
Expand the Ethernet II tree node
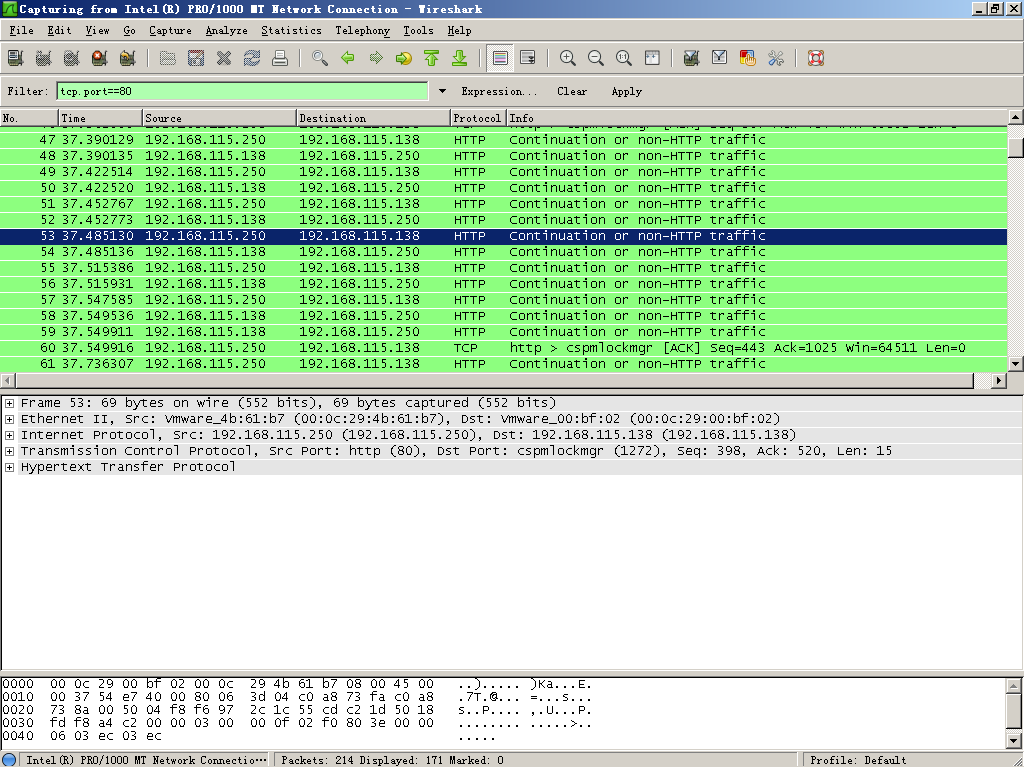click(x=9, y=419)
